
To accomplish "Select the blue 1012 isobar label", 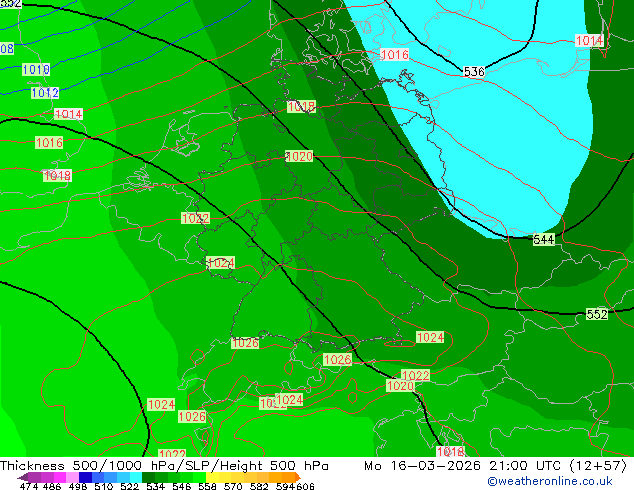I will point(45,93).
